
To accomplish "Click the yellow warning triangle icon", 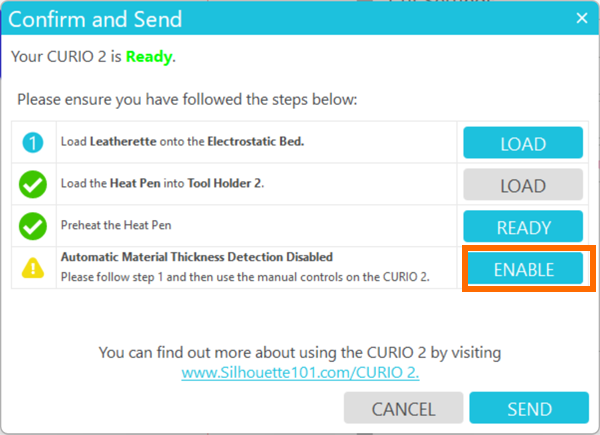I will tap(33, 267).
